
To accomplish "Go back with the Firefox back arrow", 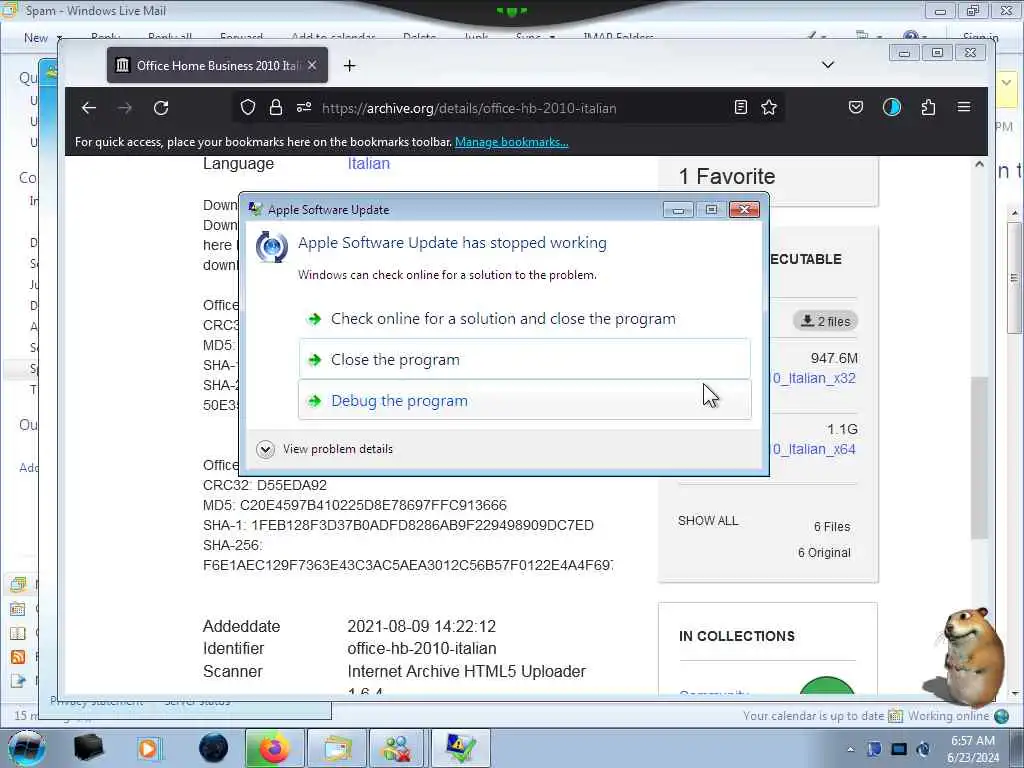I will [x=89, y=108].
